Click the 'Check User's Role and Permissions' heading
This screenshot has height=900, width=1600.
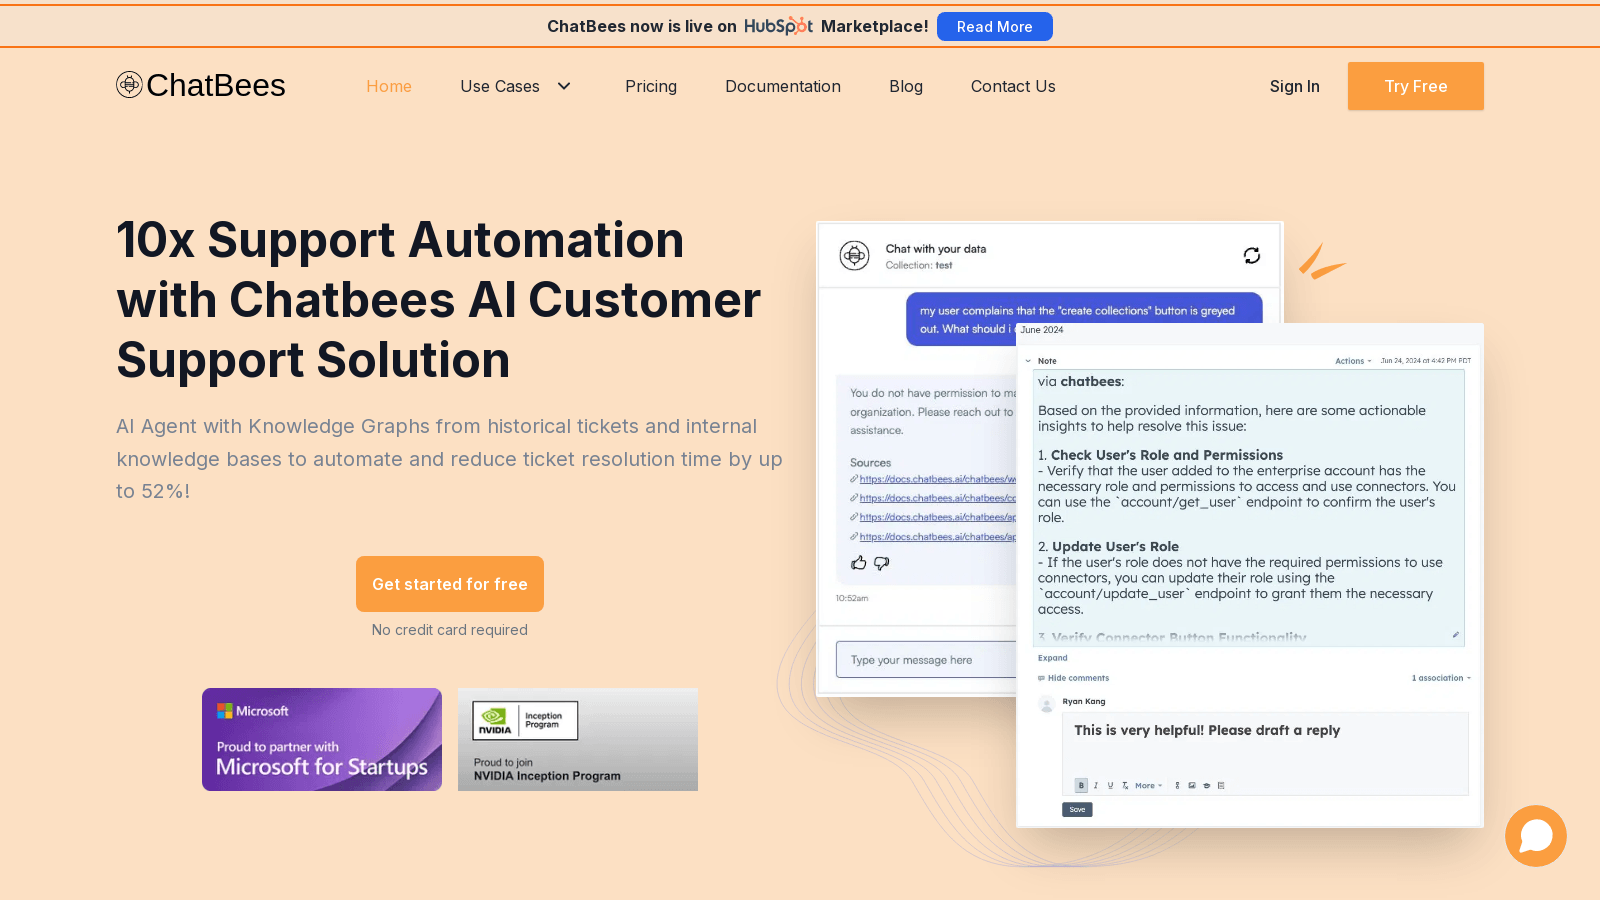click(x=1167, y=455)
